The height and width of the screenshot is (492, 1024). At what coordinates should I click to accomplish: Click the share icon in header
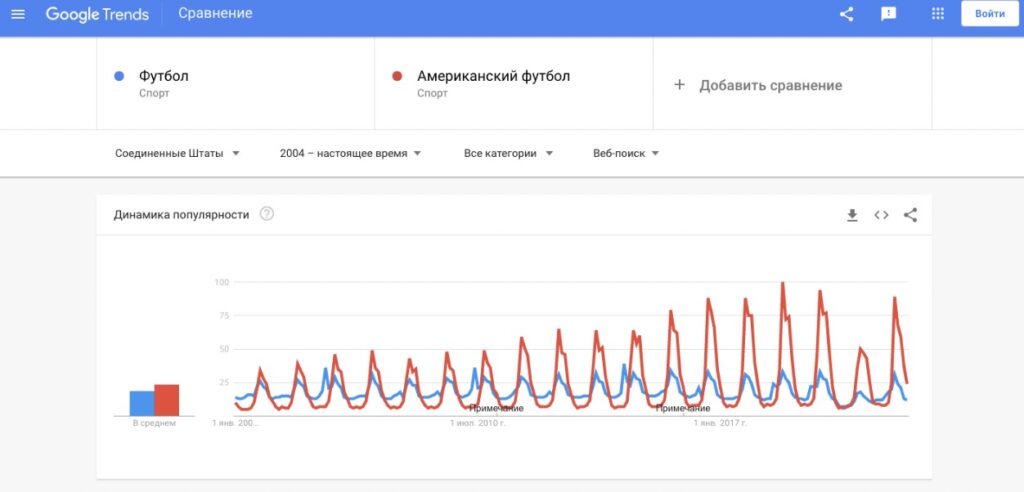(x=846, y=14)
